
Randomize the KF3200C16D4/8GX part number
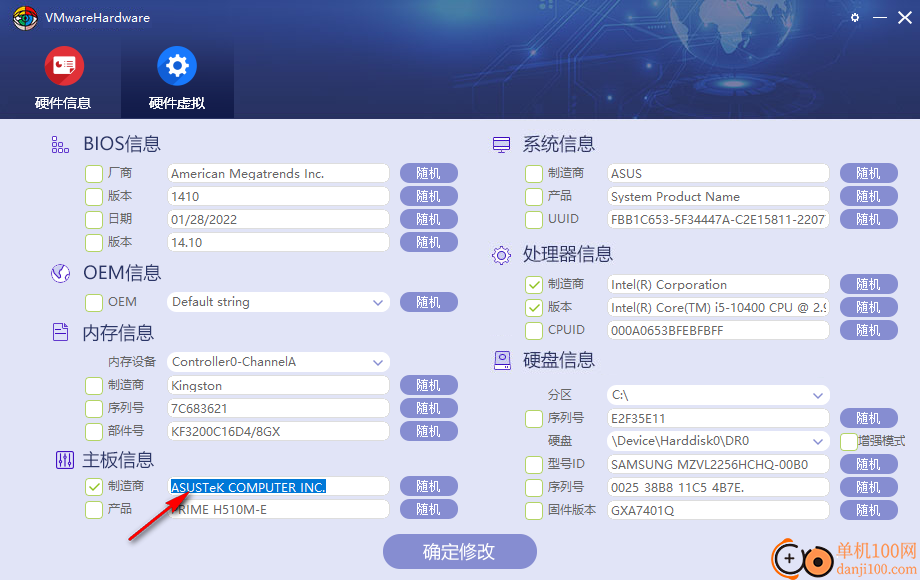point(428,431)
